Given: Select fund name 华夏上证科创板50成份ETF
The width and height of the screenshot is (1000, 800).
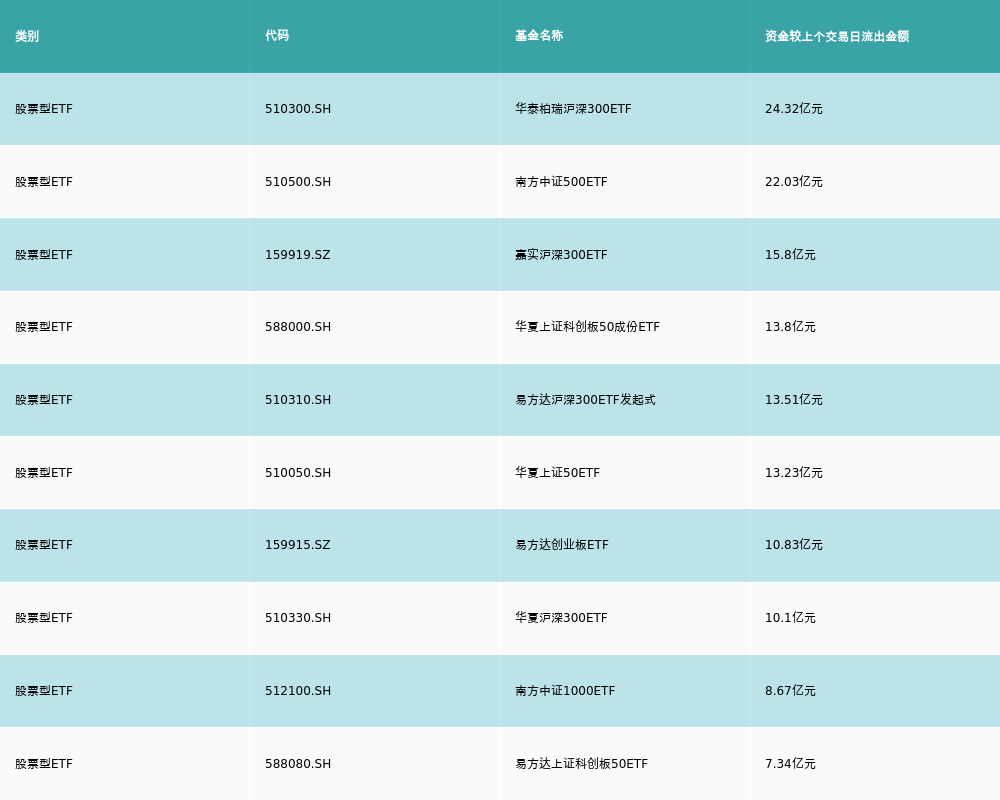Looking at the screenshot, I should [587, 327].
